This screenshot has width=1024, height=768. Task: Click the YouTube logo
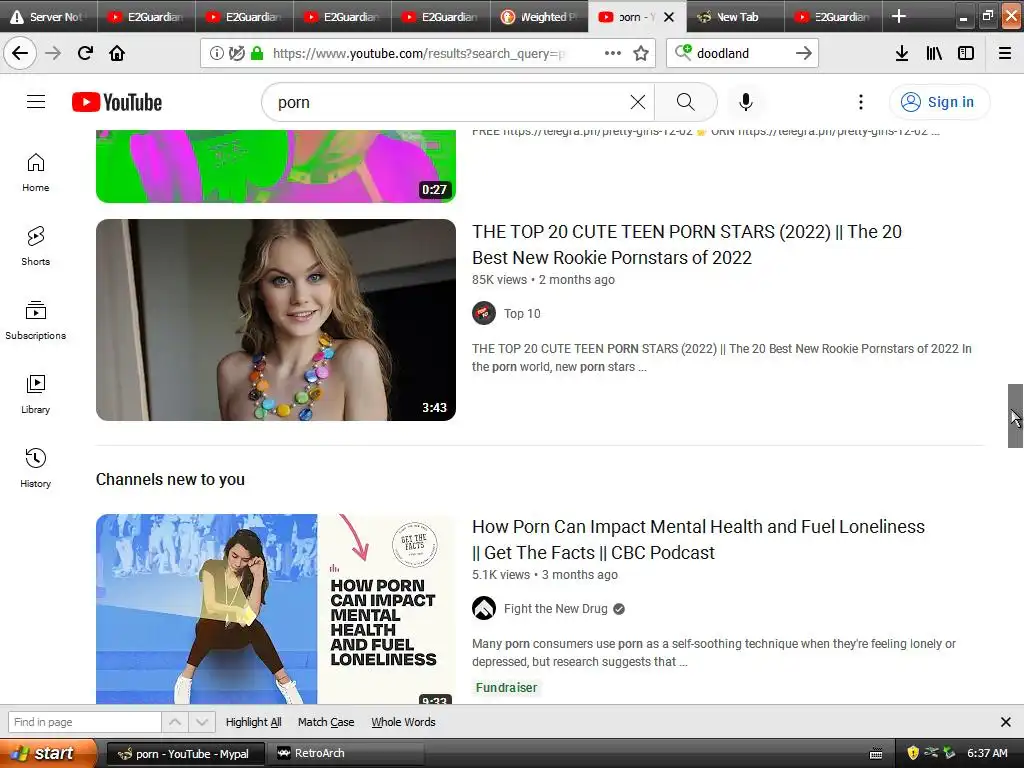(117, 102)
